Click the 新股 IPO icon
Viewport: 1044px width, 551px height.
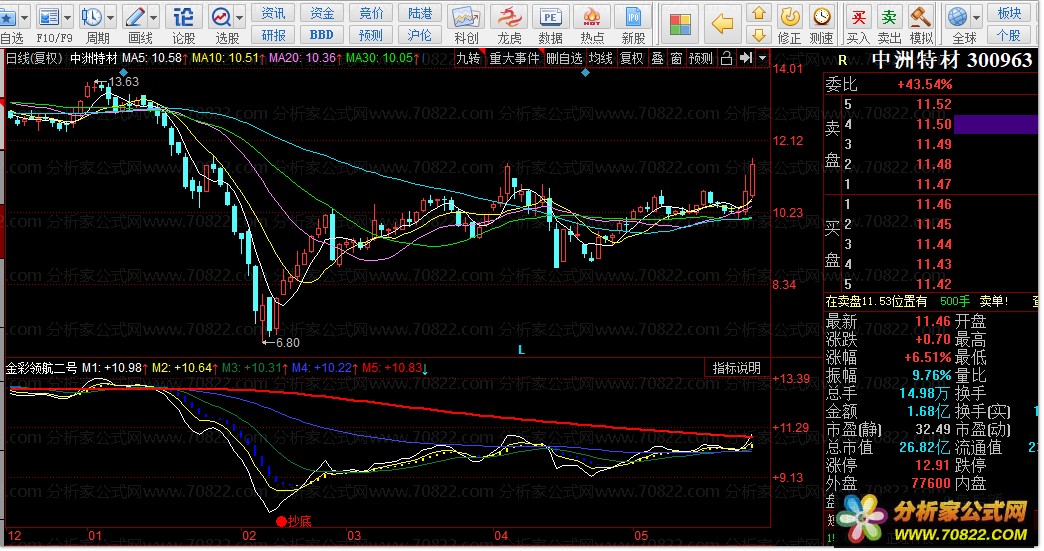[x=633, y=17]
